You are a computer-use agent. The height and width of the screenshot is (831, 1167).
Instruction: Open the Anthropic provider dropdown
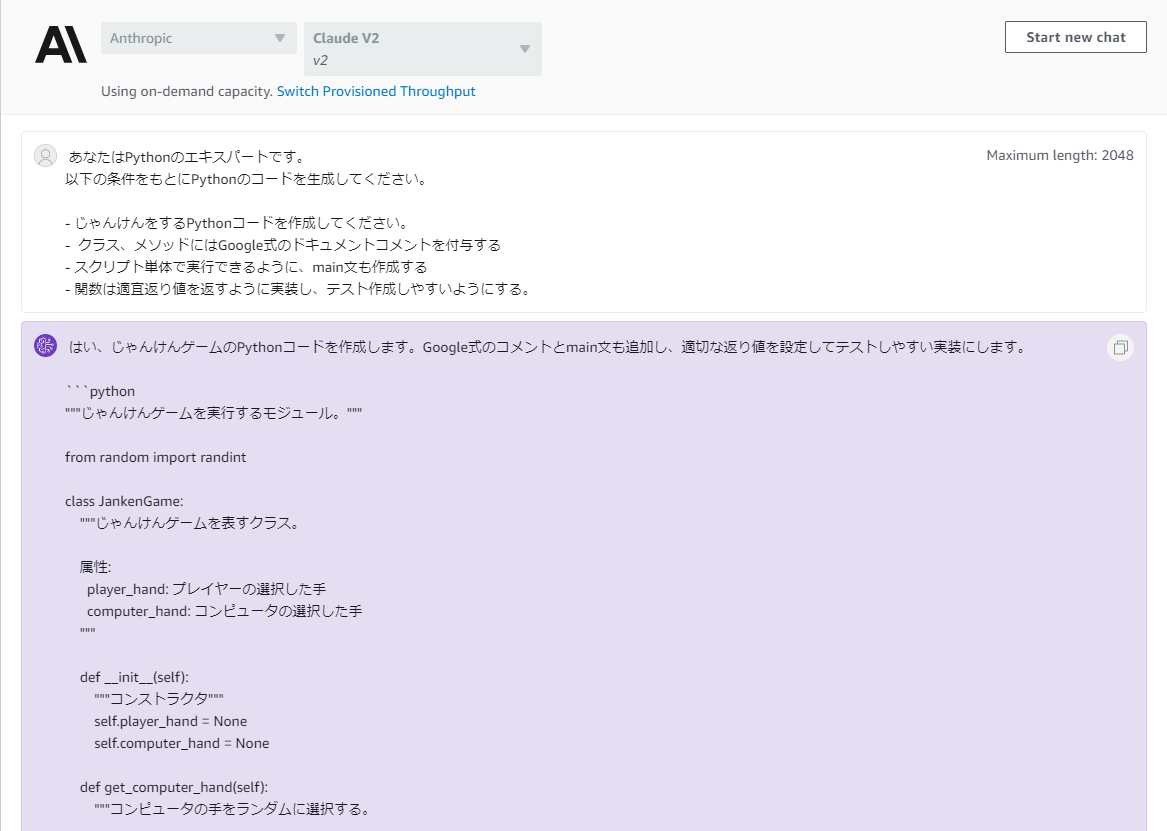[198, 37]
